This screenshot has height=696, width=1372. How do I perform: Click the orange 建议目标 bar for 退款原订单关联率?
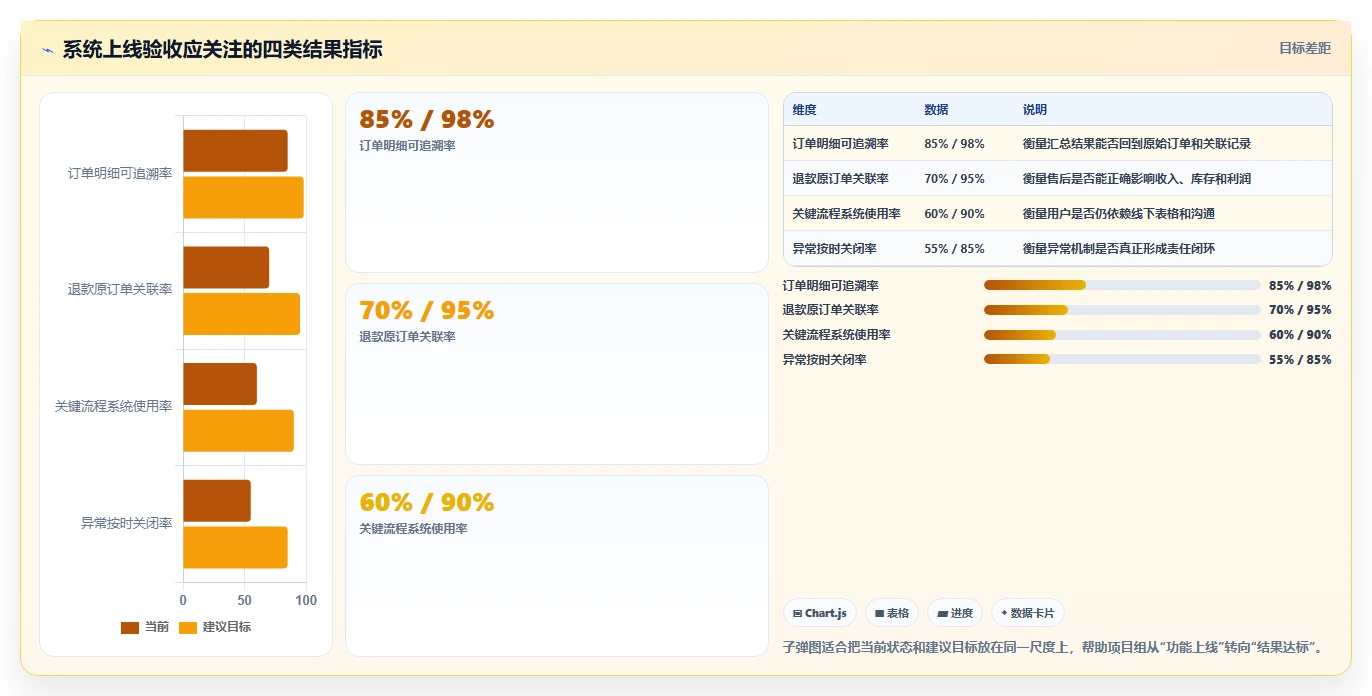point(241,314)
